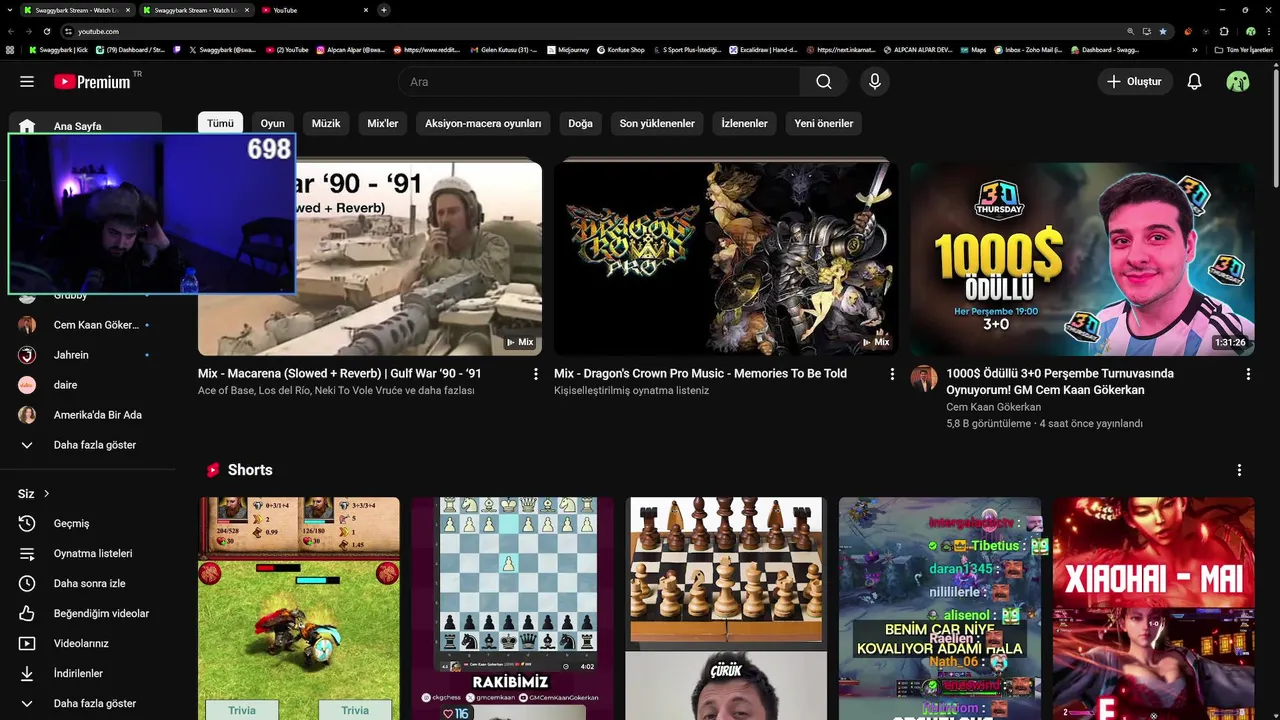
Task: Open the RAKİBİMİZ chess Short
Action: [x=512, y=608]
